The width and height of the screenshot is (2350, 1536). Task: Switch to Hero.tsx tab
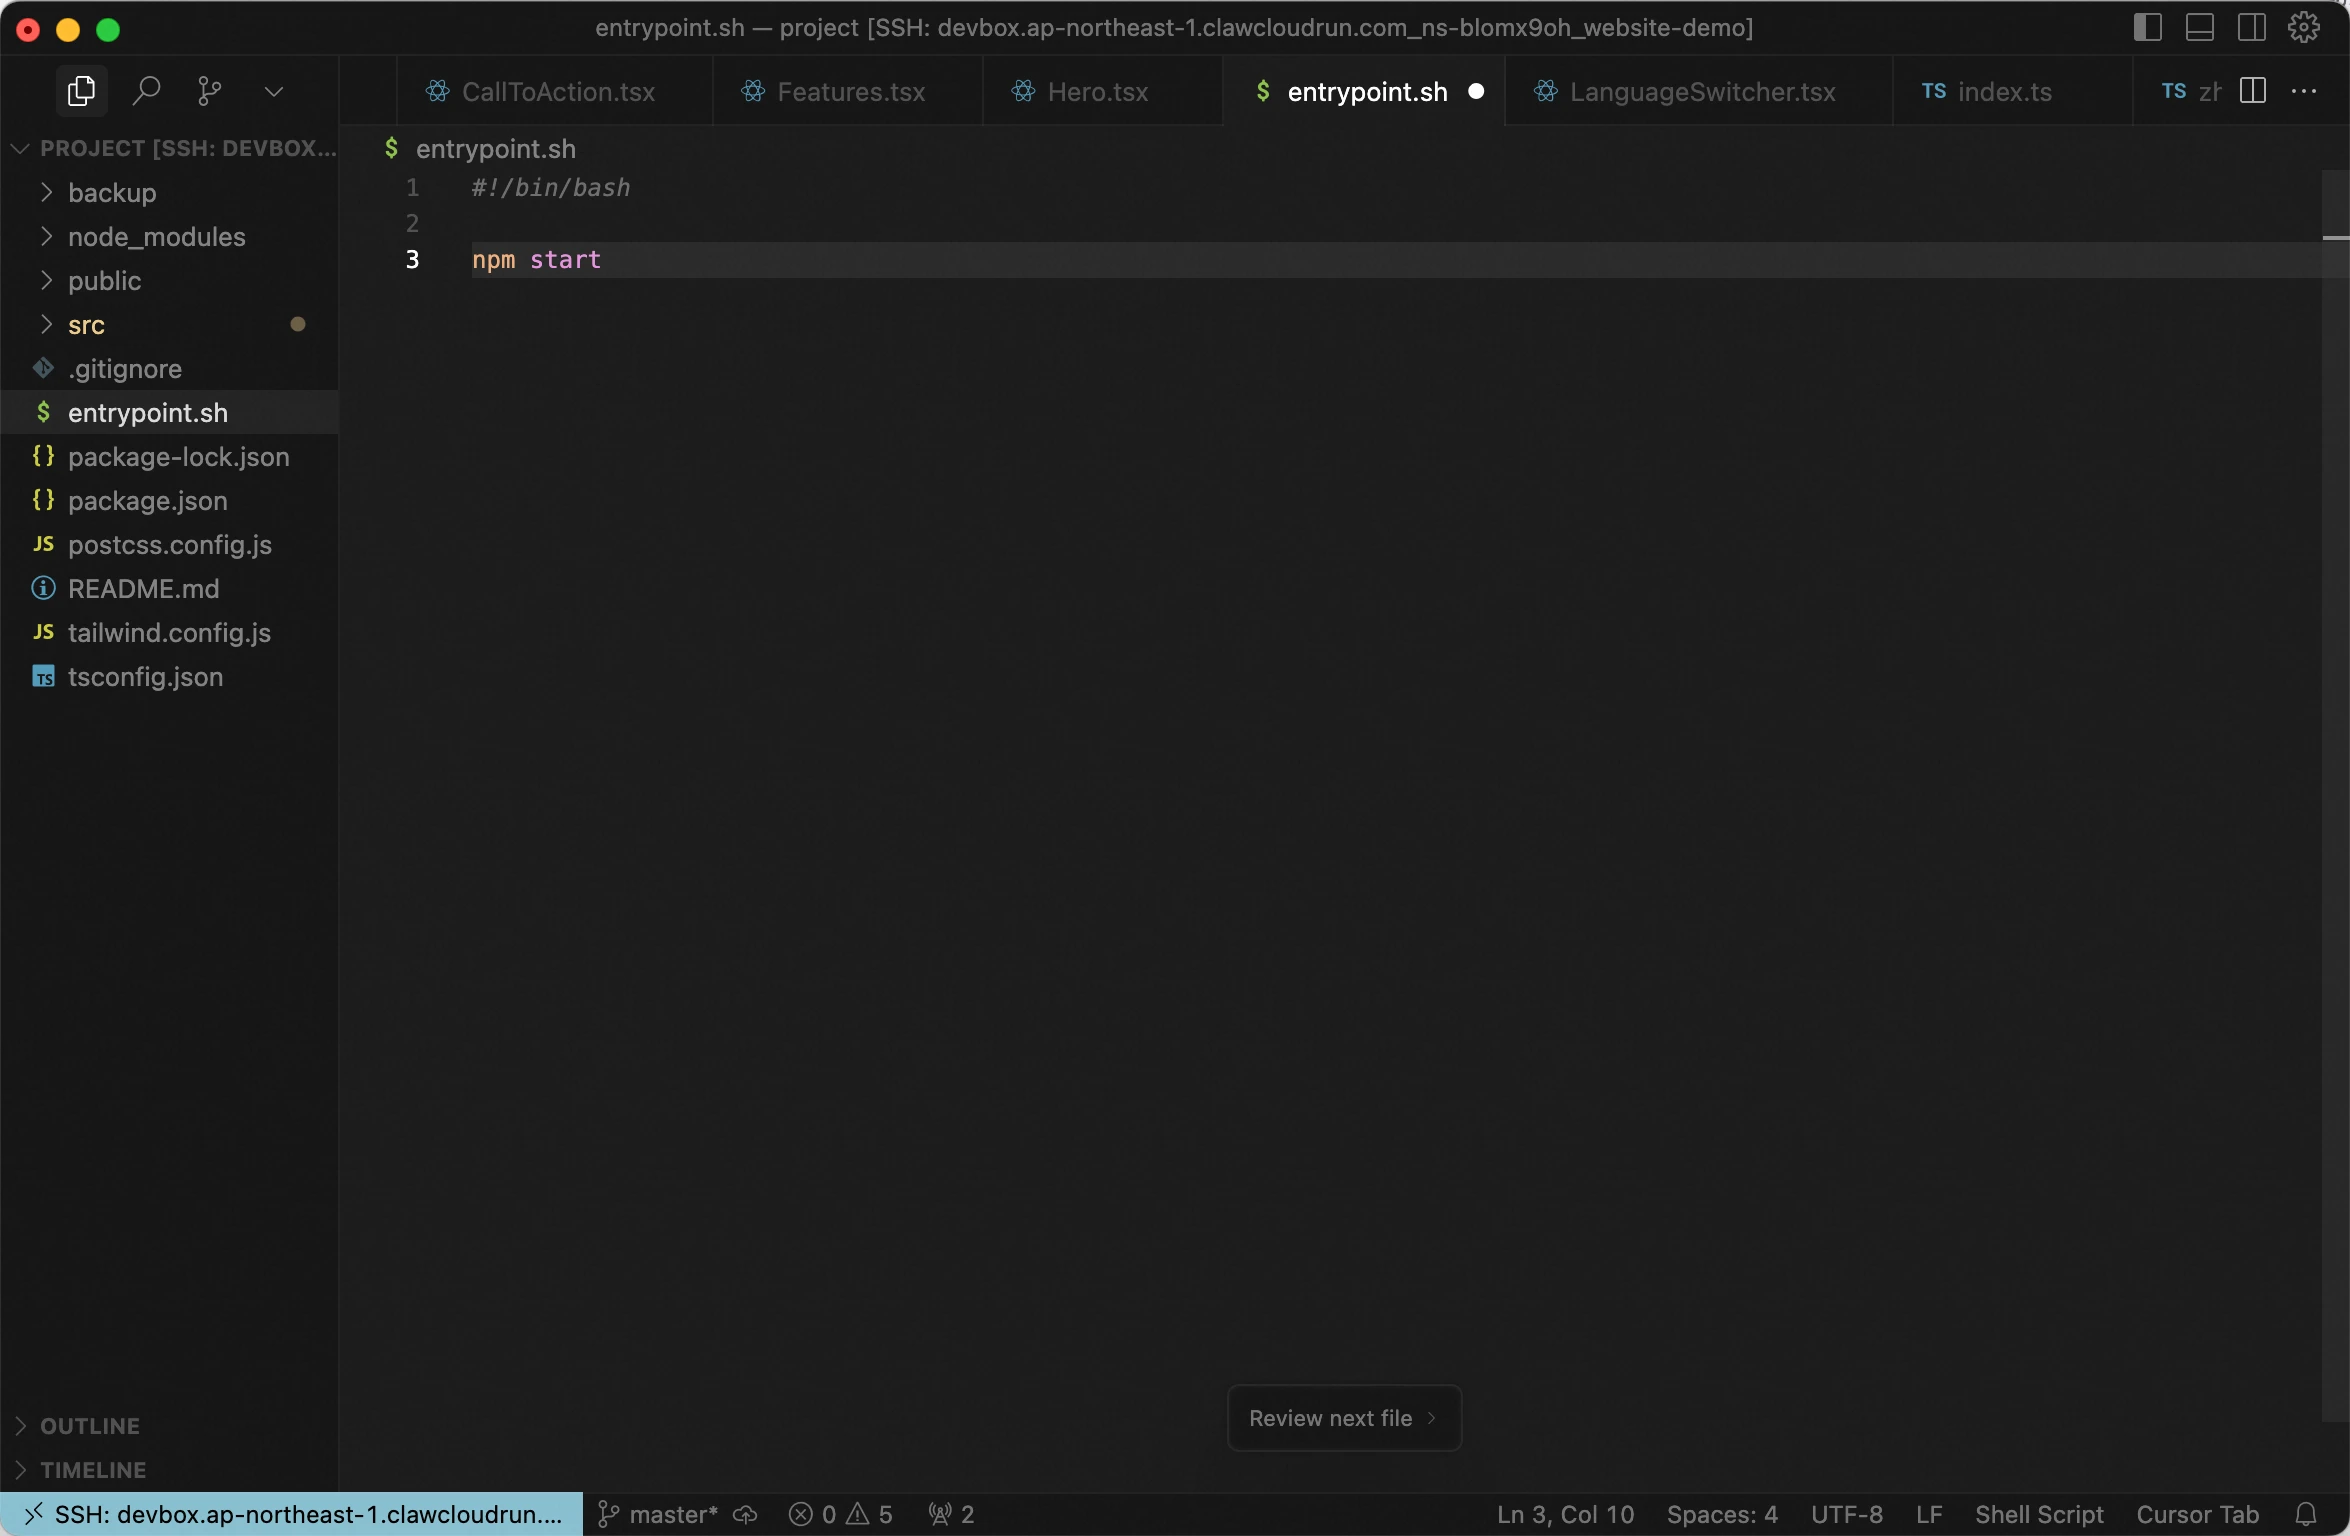(1102, 91)
